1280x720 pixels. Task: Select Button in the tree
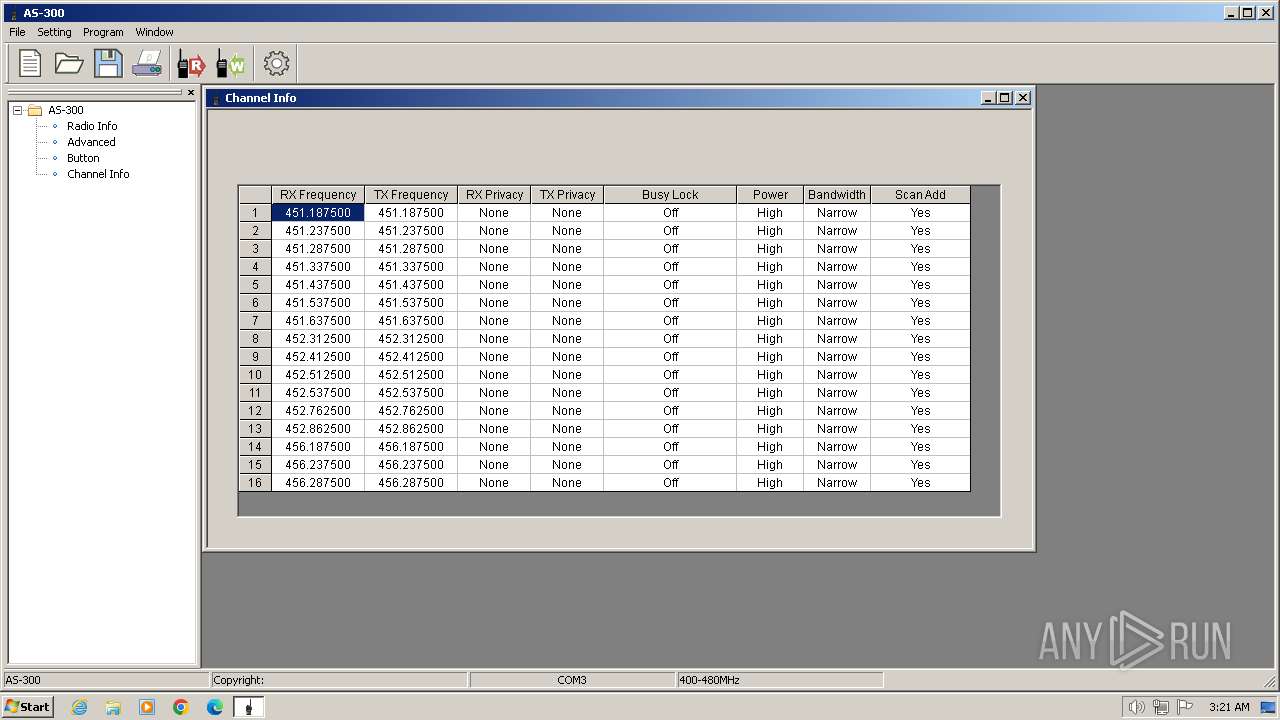pyautogui.click(x=83, y=158)
